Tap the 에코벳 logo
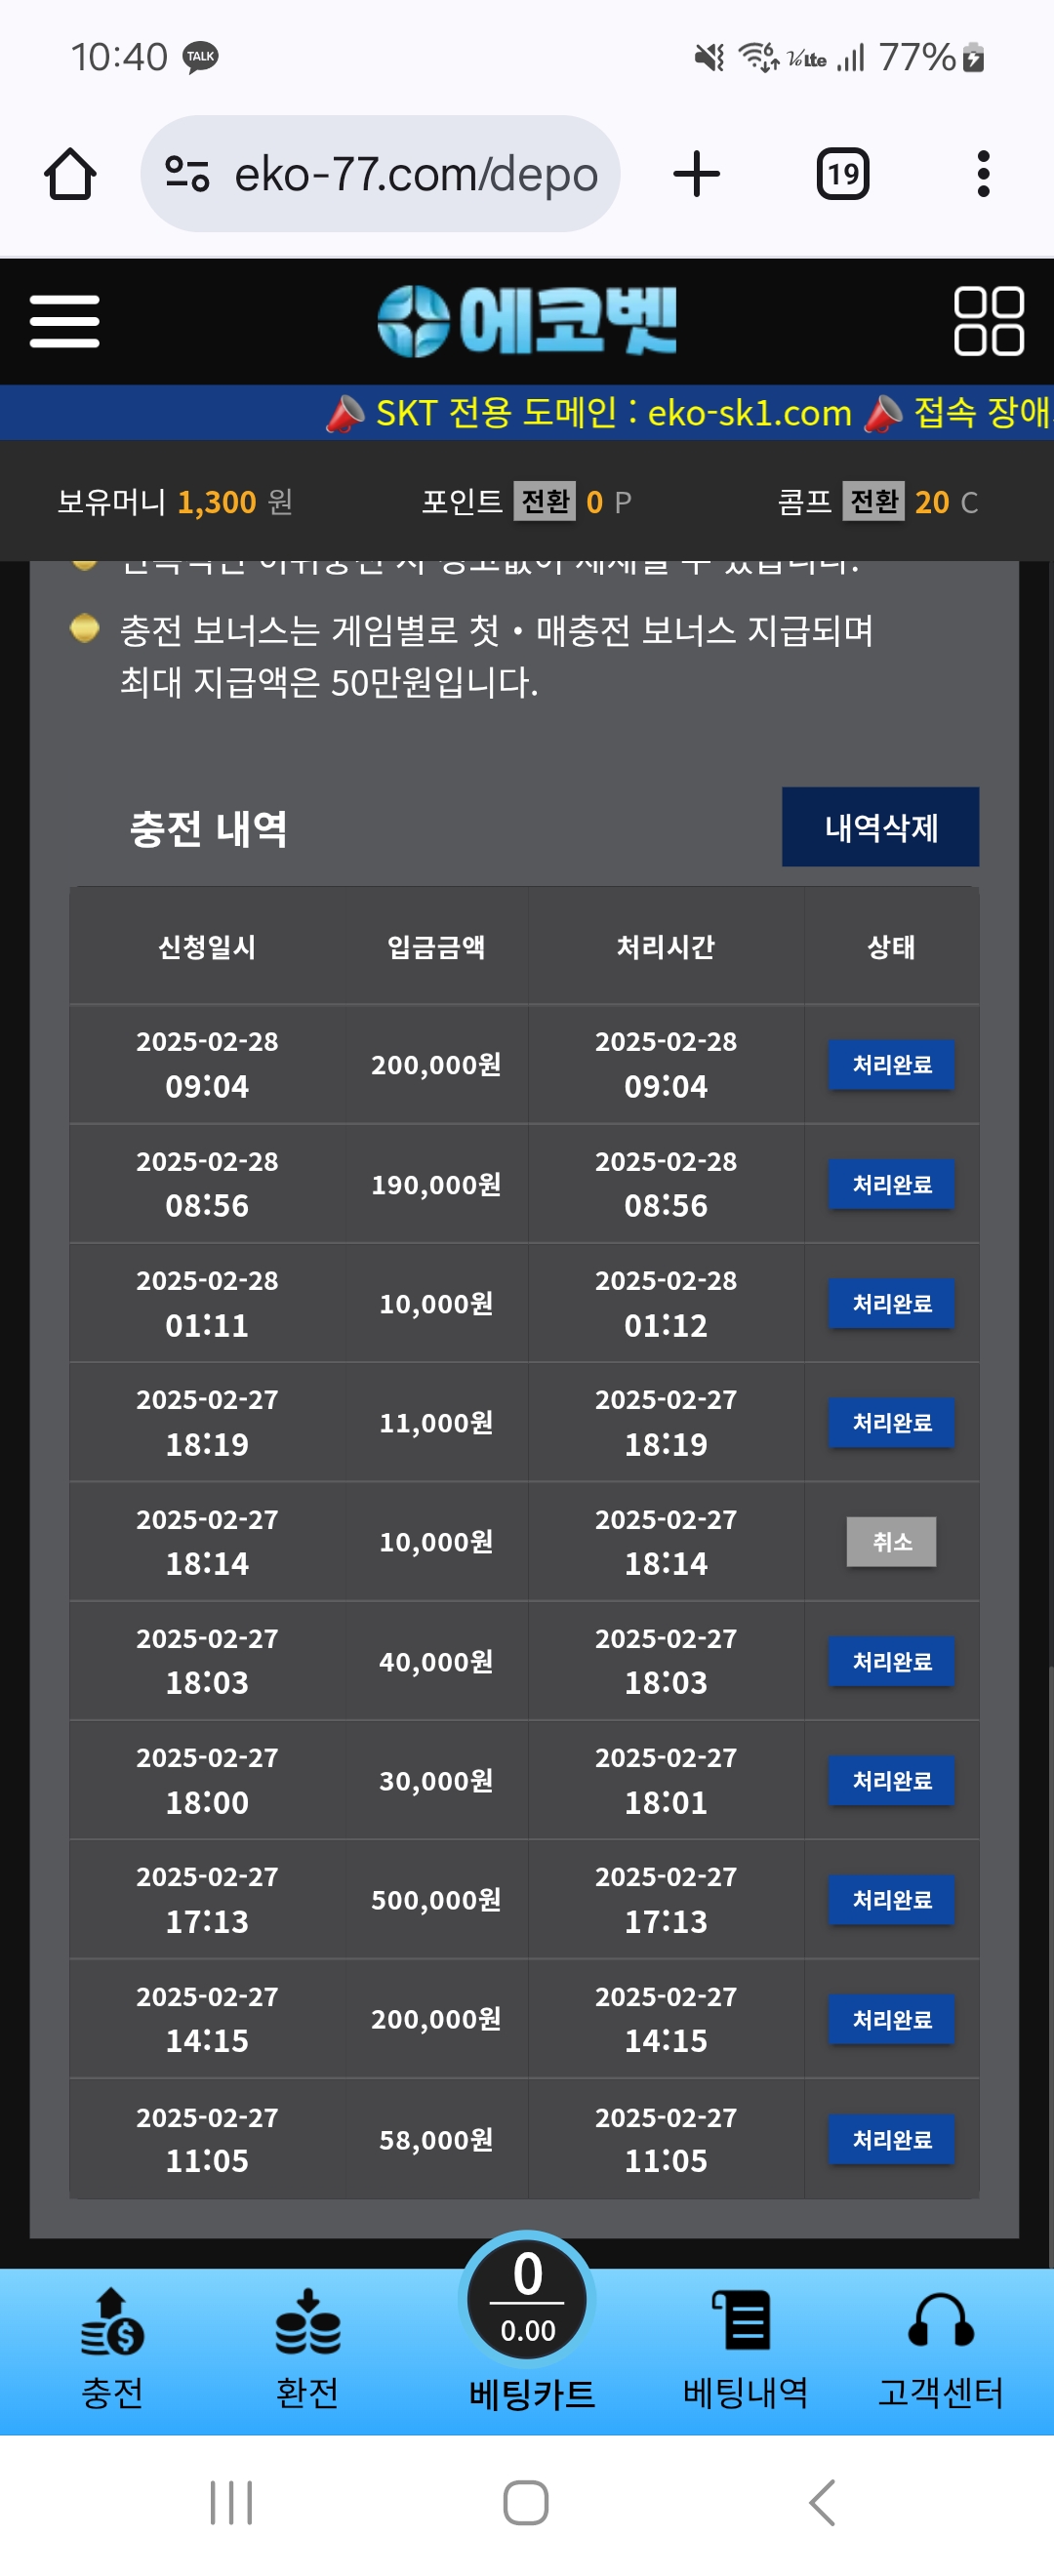1054x2576 pixels. point(527,321)
